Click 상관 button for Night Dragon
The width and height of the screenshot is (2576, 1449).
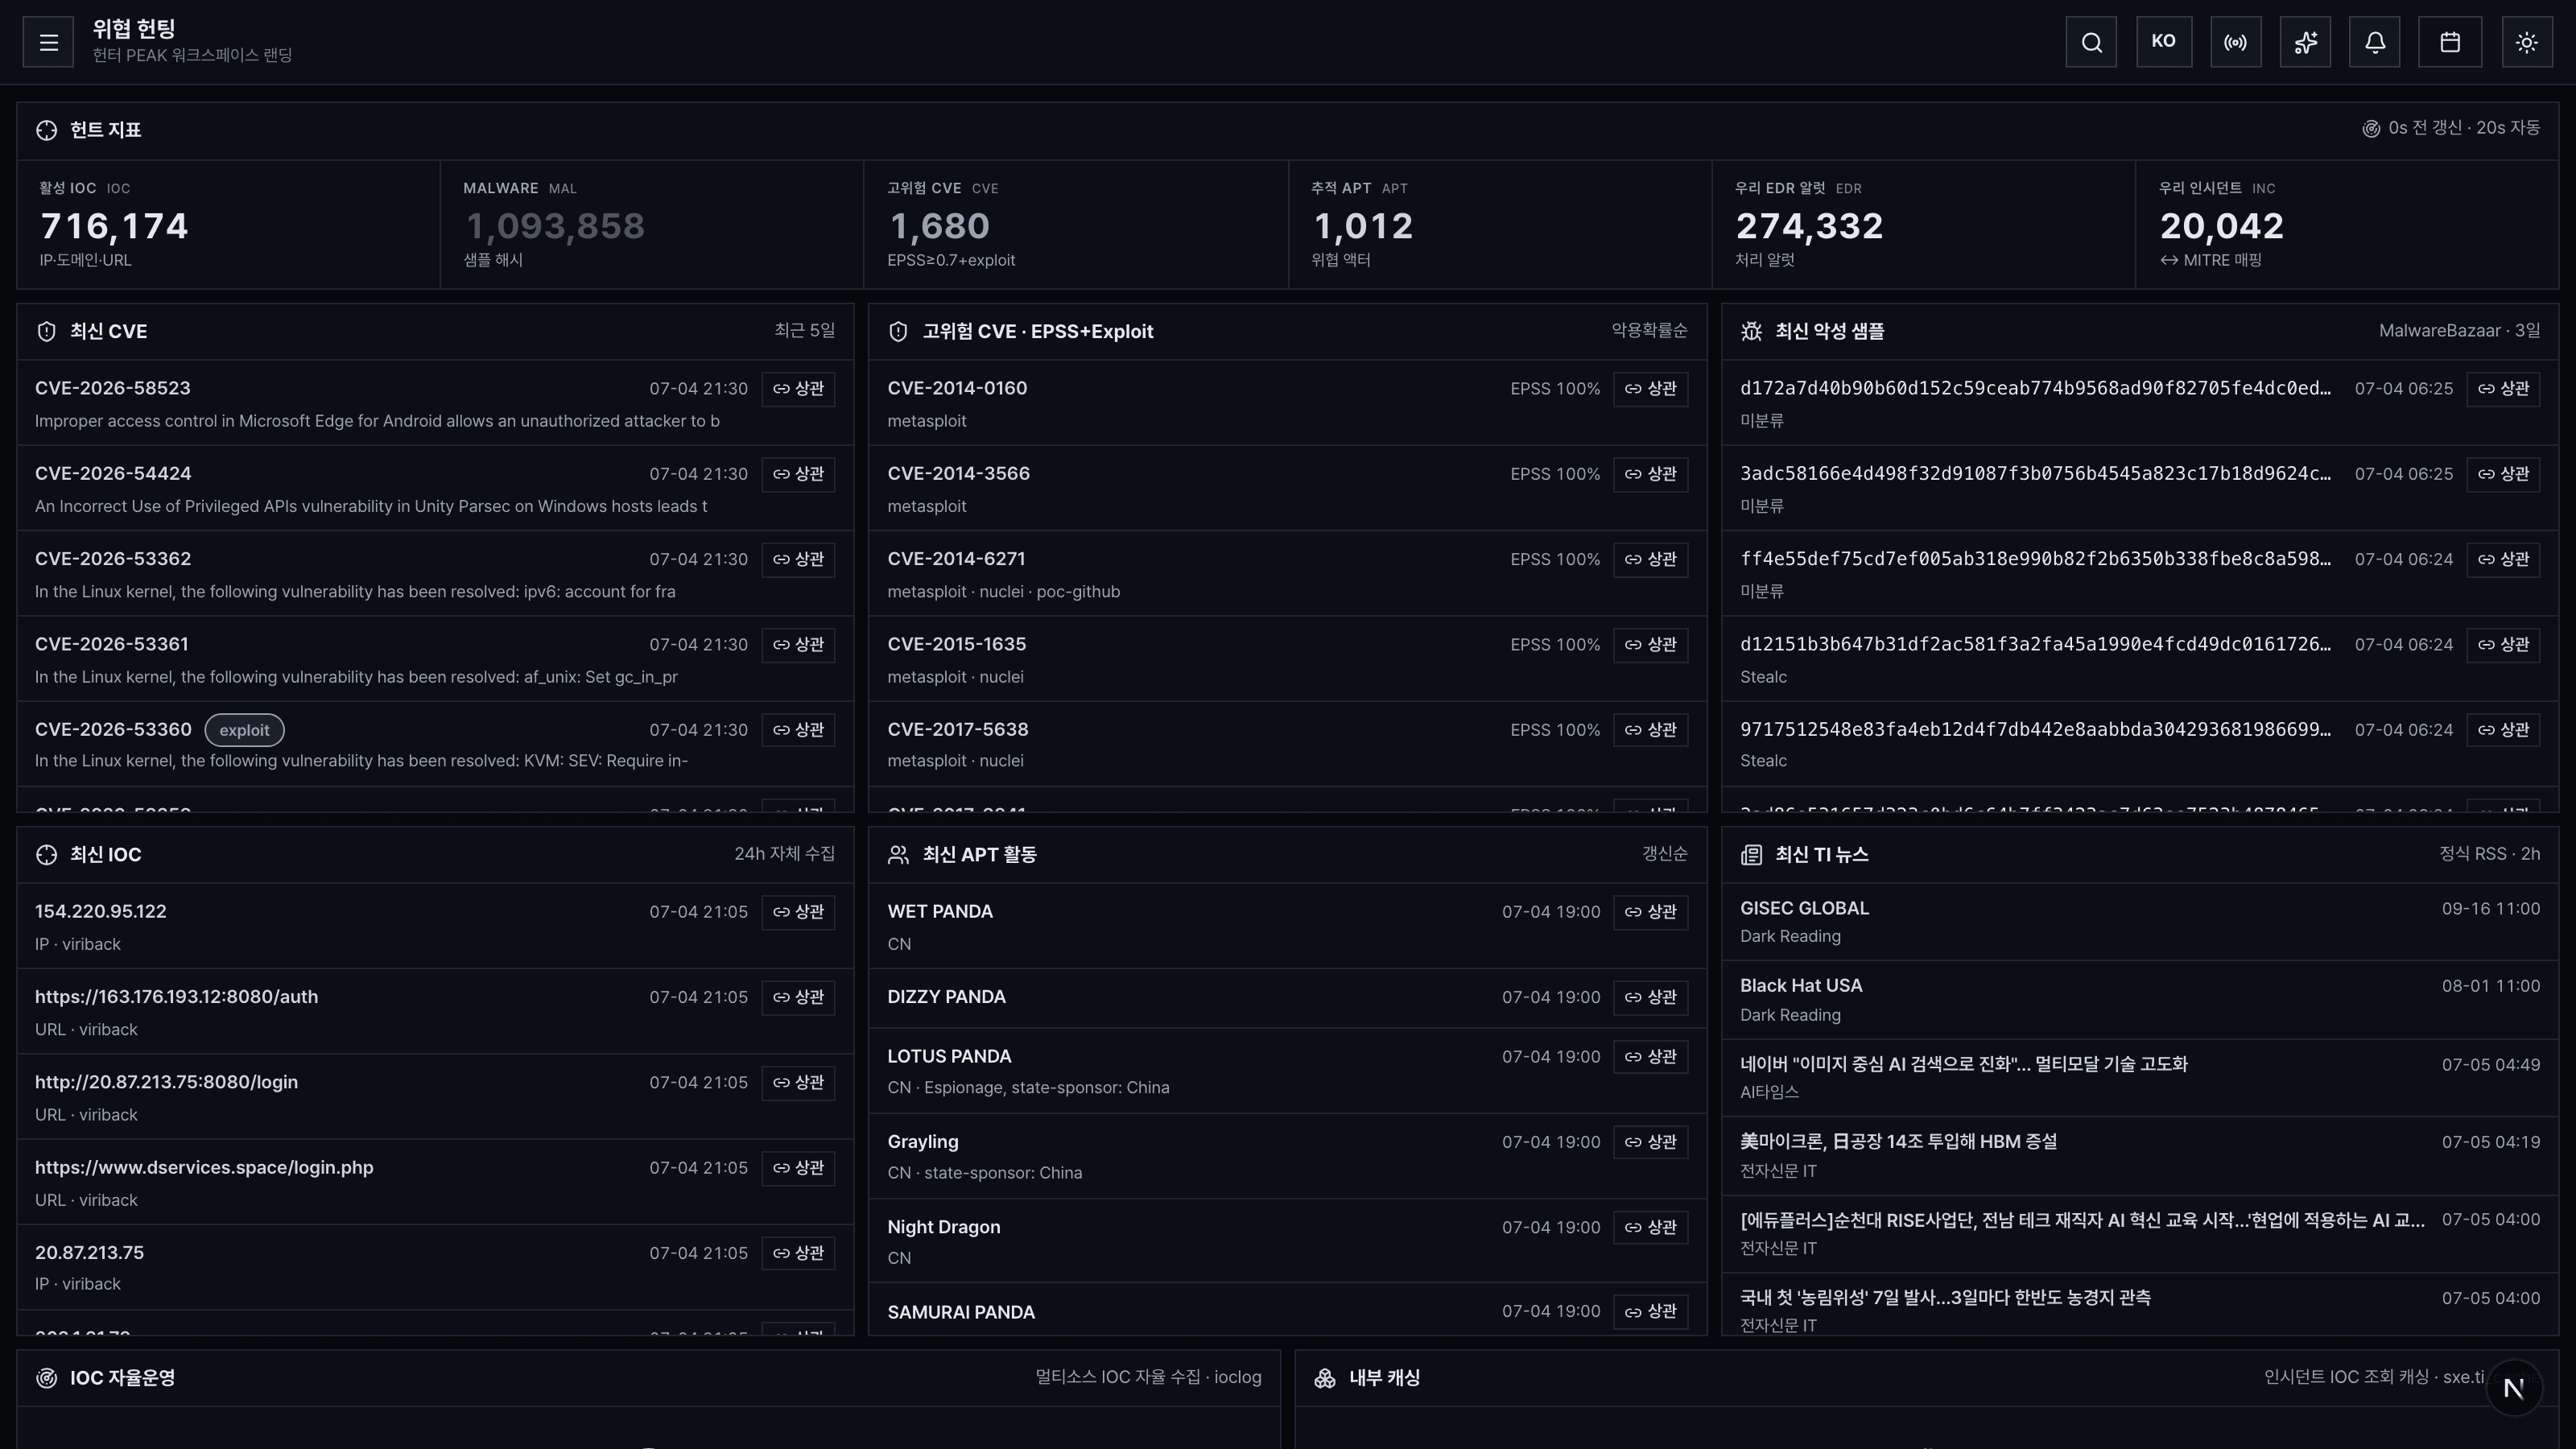tap(1651, 1227)
